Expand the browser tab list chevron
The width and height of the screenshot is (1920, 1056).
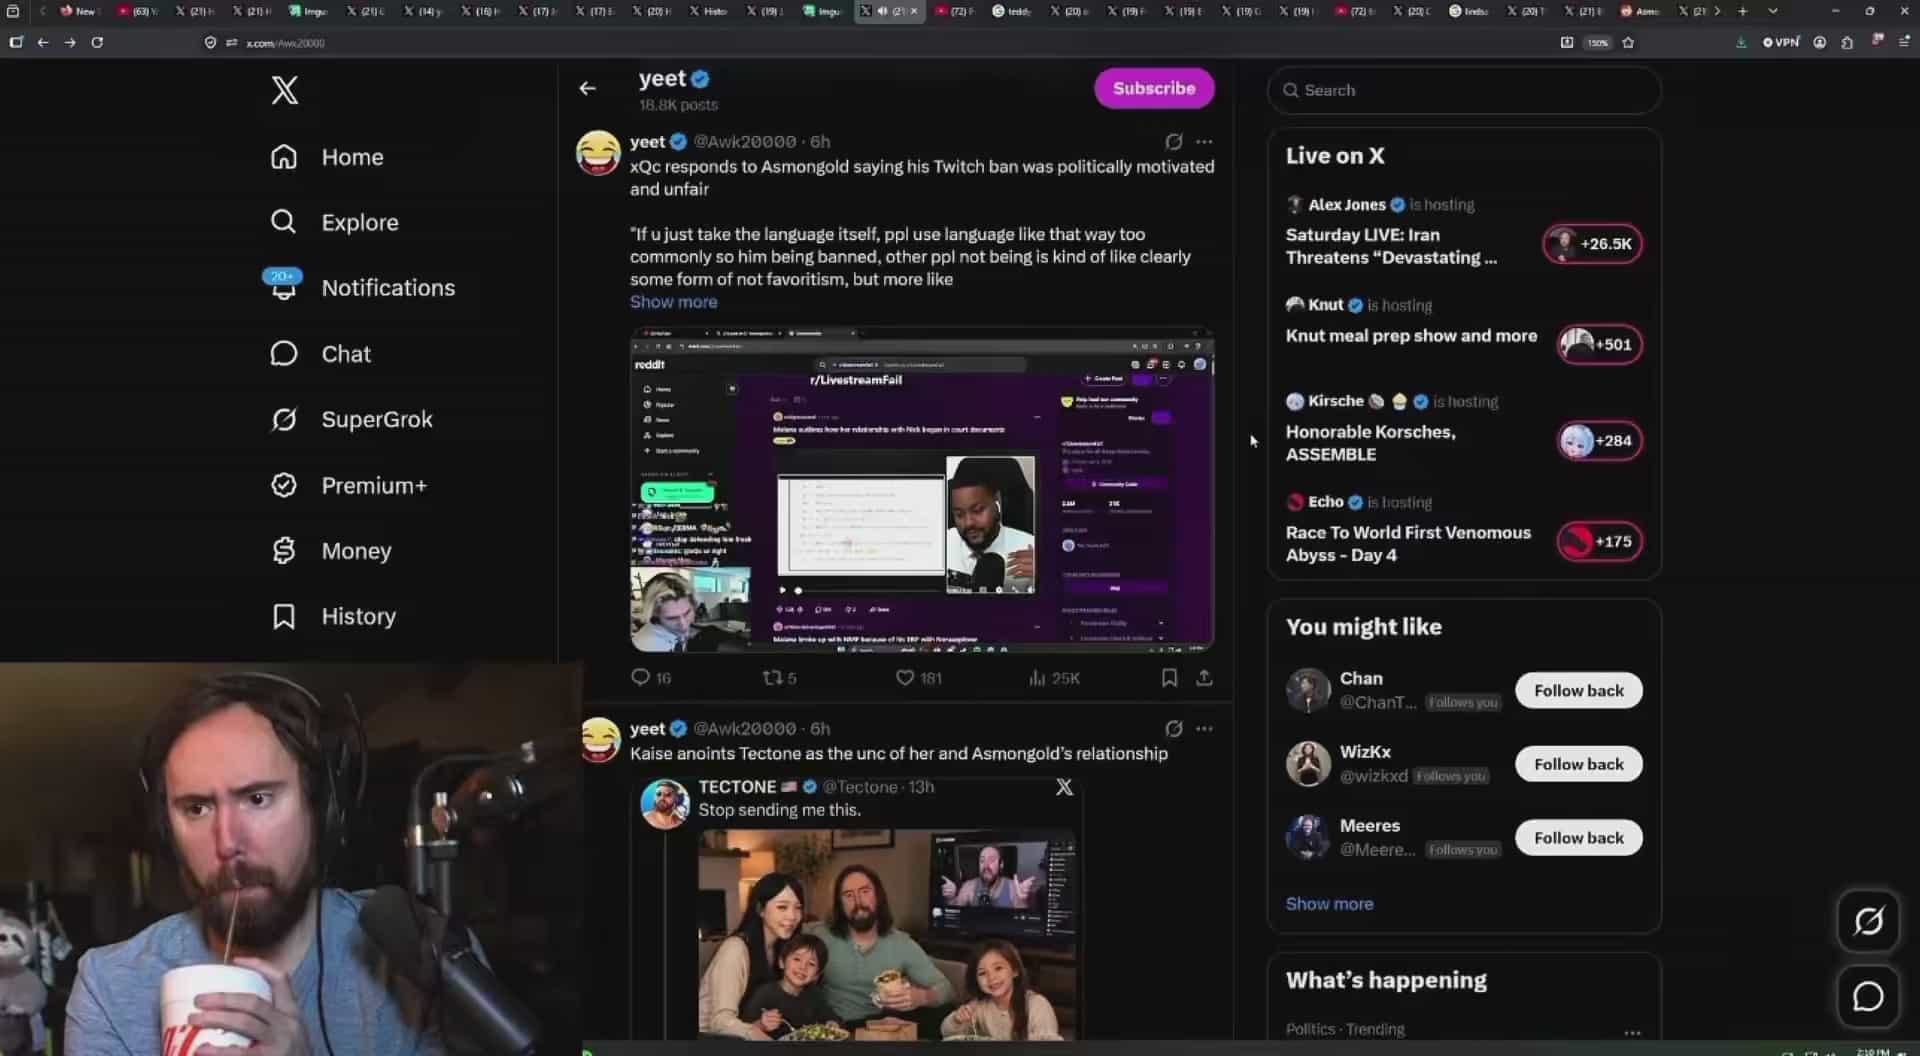pos(1773,11)
